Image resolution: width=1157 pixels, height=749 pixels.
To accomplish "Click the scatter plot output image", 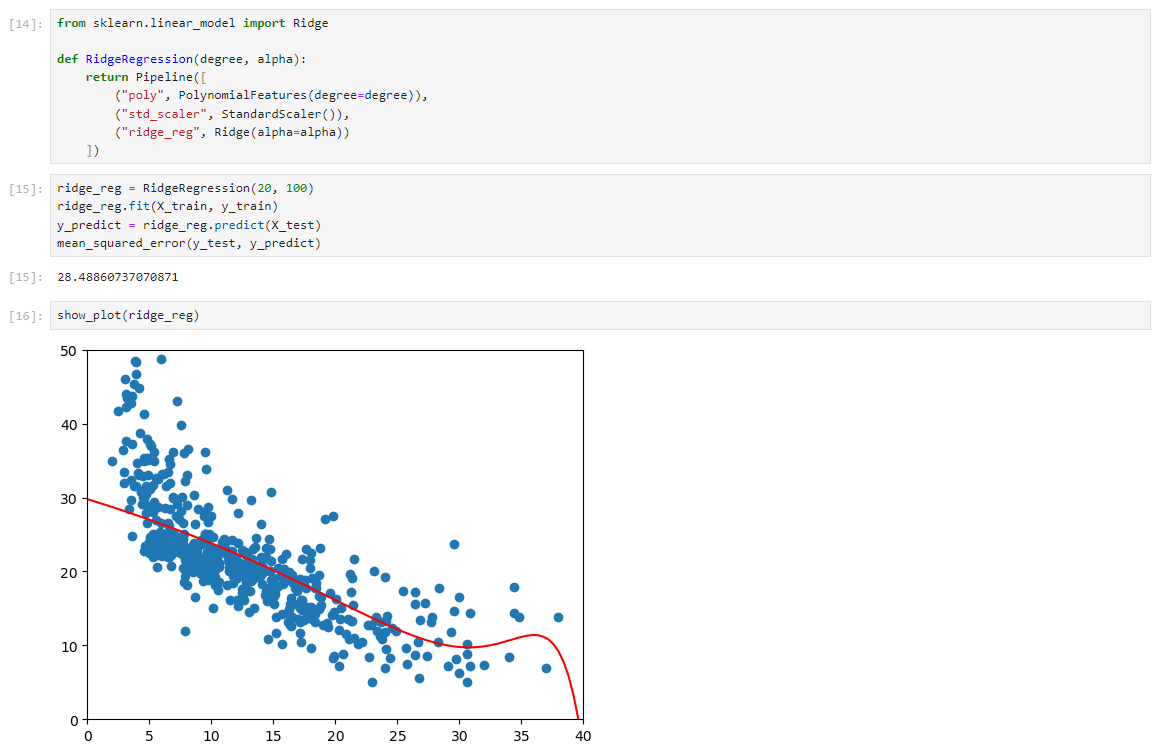I will pos(325,544).
